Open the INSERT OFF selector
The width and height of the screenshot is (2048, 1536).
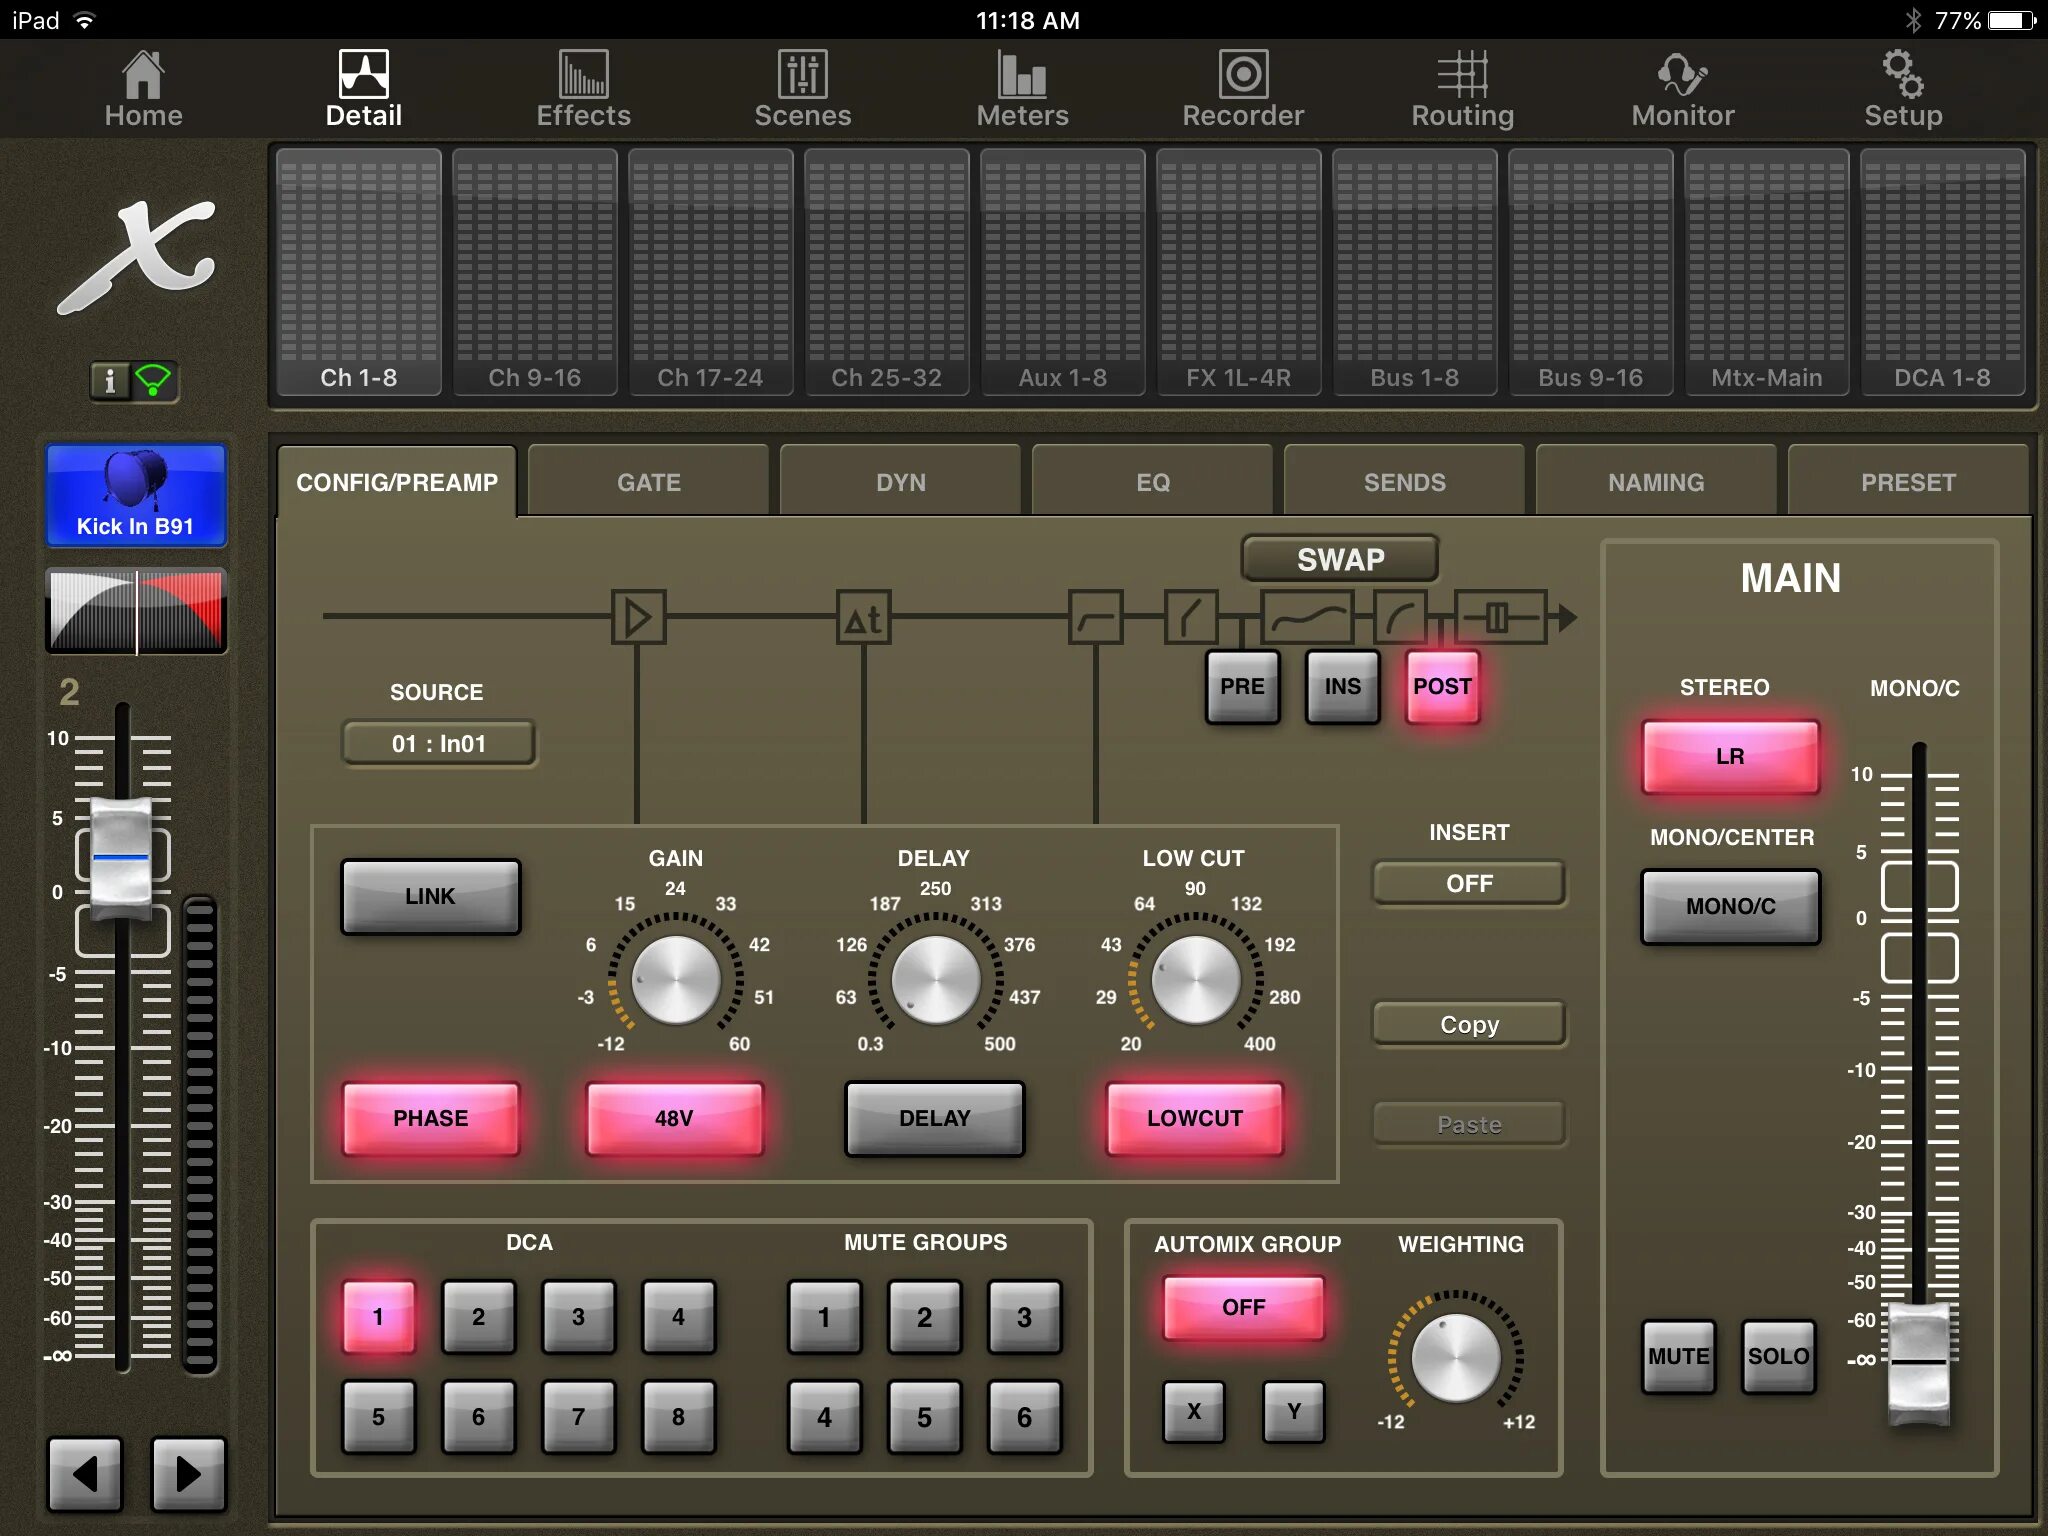[x=1468, y=883]
